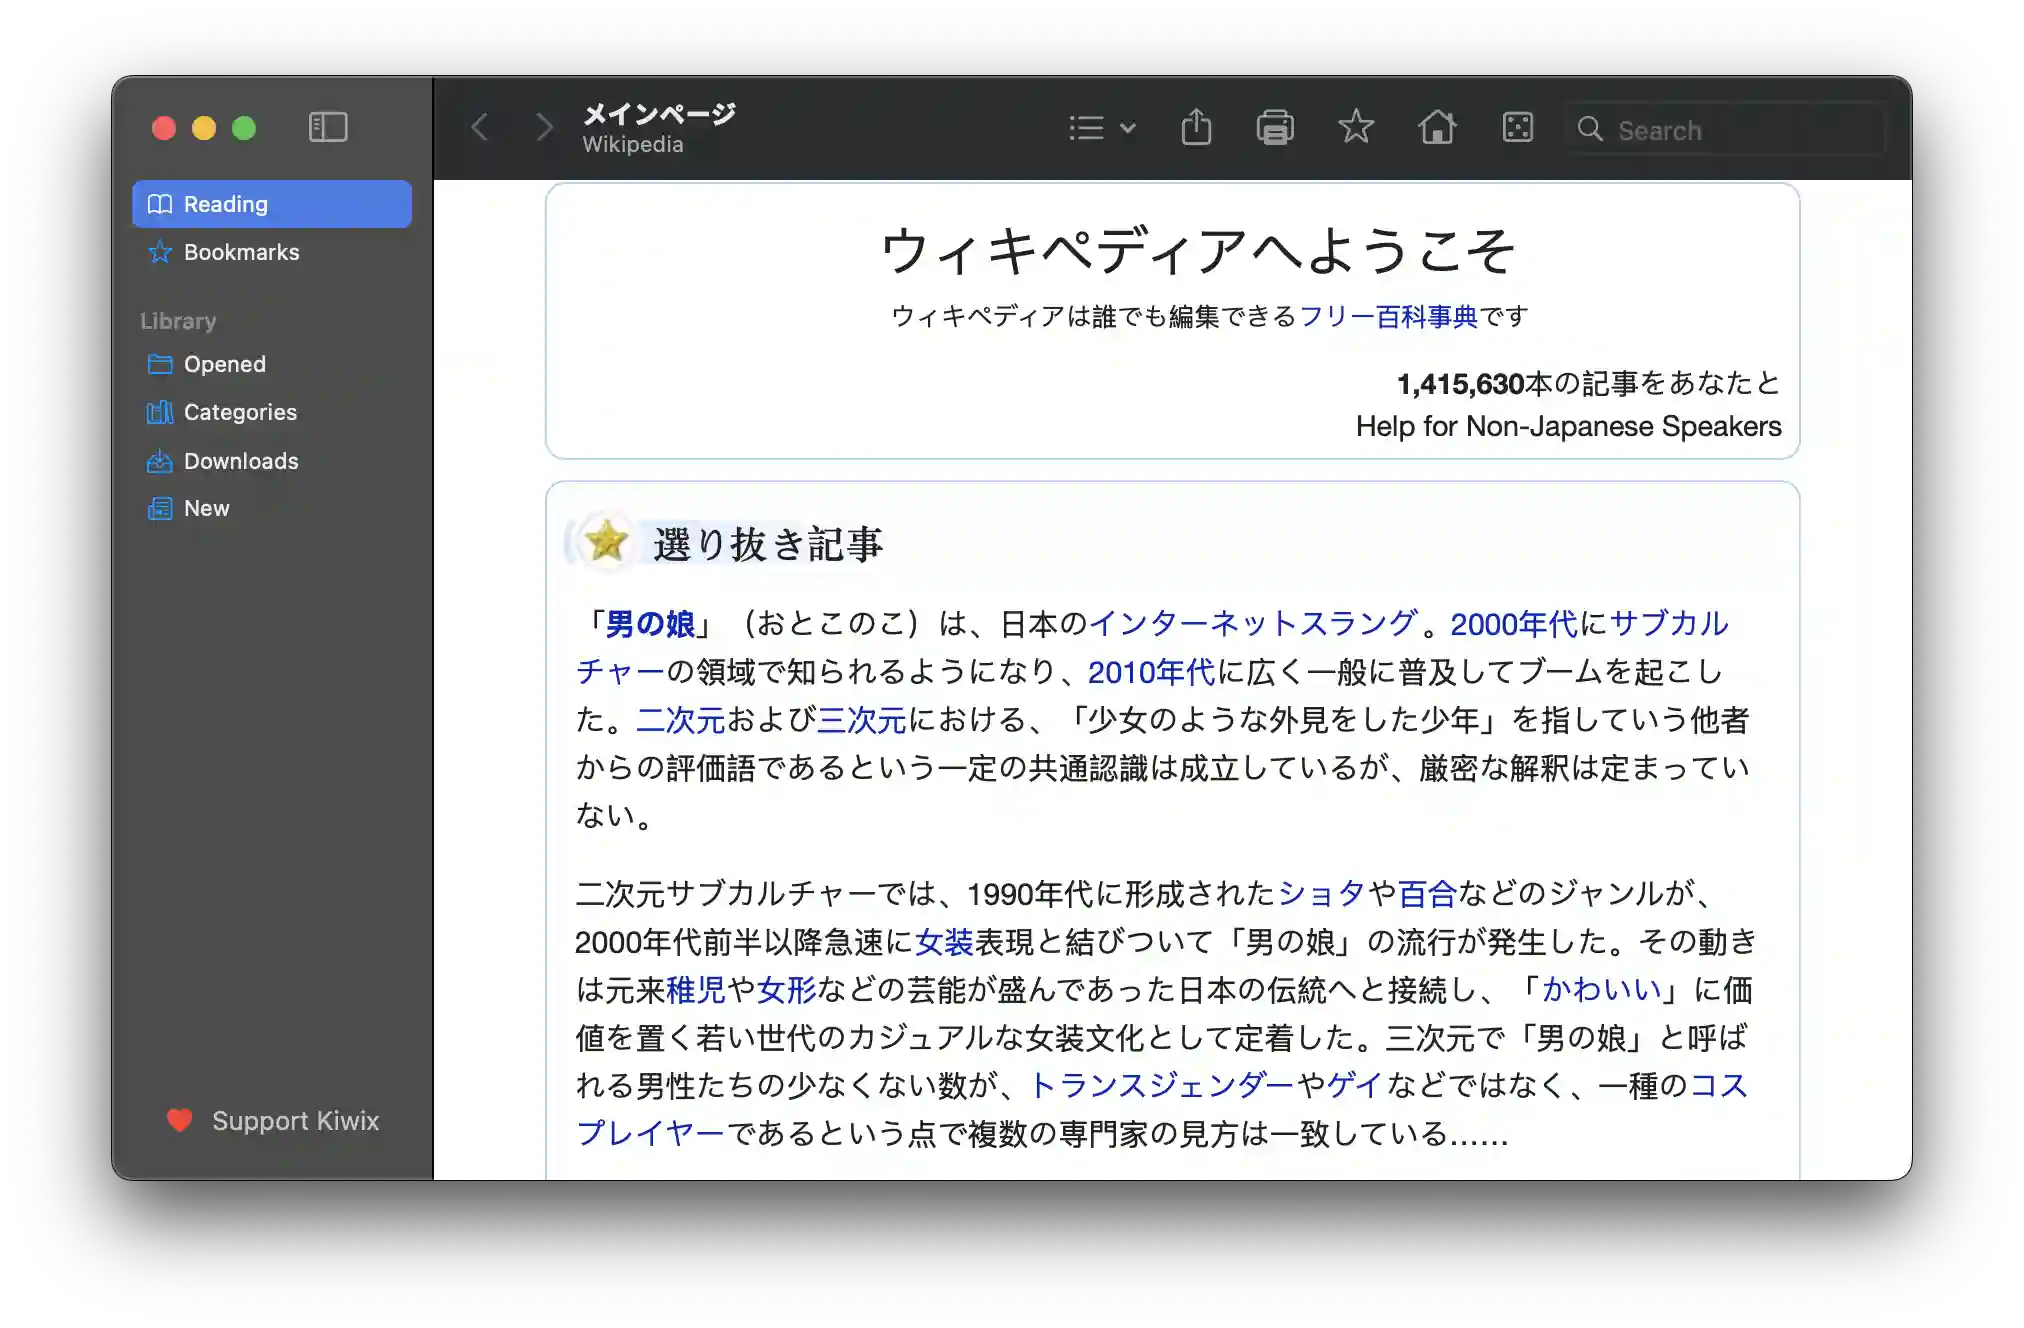Open Bookmarks in the sidebar
Viewport: 2024px width, 1328px height.
pyautogui.click(x=272, y=252)
